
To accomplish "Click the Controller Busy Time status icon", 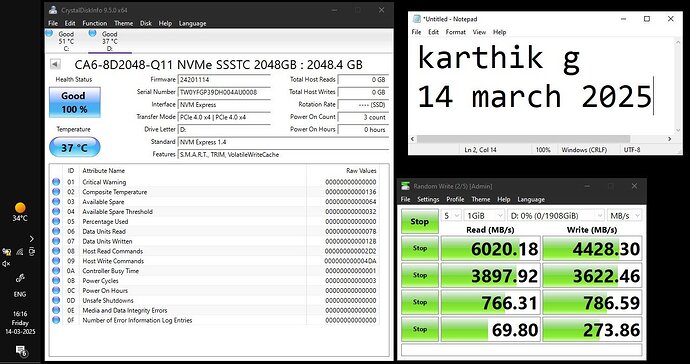I will pyautogui.click(x=56, y=271).
